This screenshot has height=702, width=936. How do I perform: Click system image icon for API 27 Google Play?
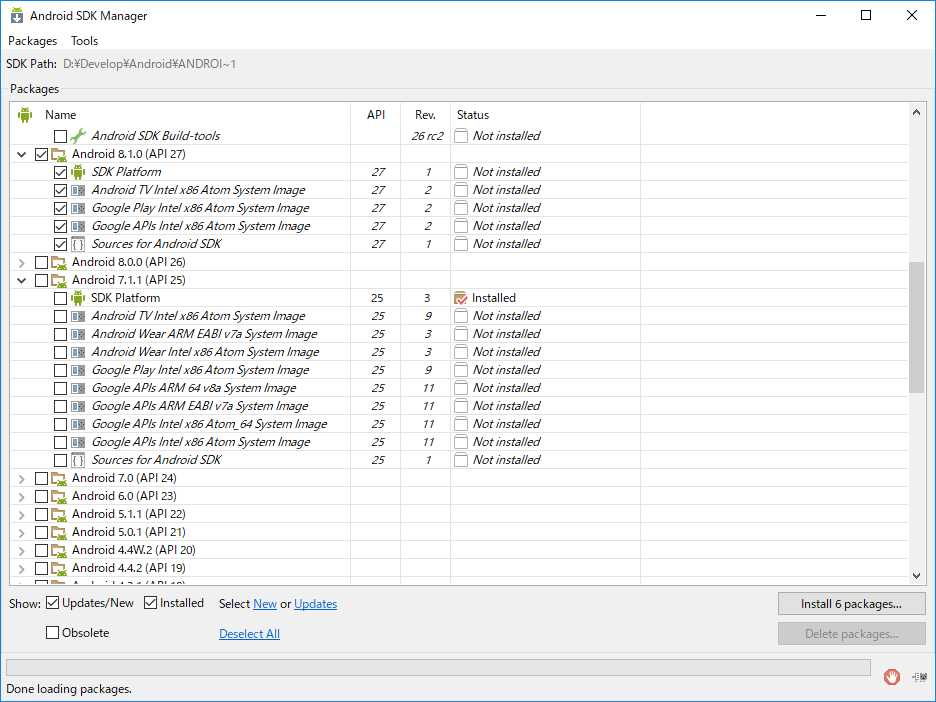pos(78,208)
